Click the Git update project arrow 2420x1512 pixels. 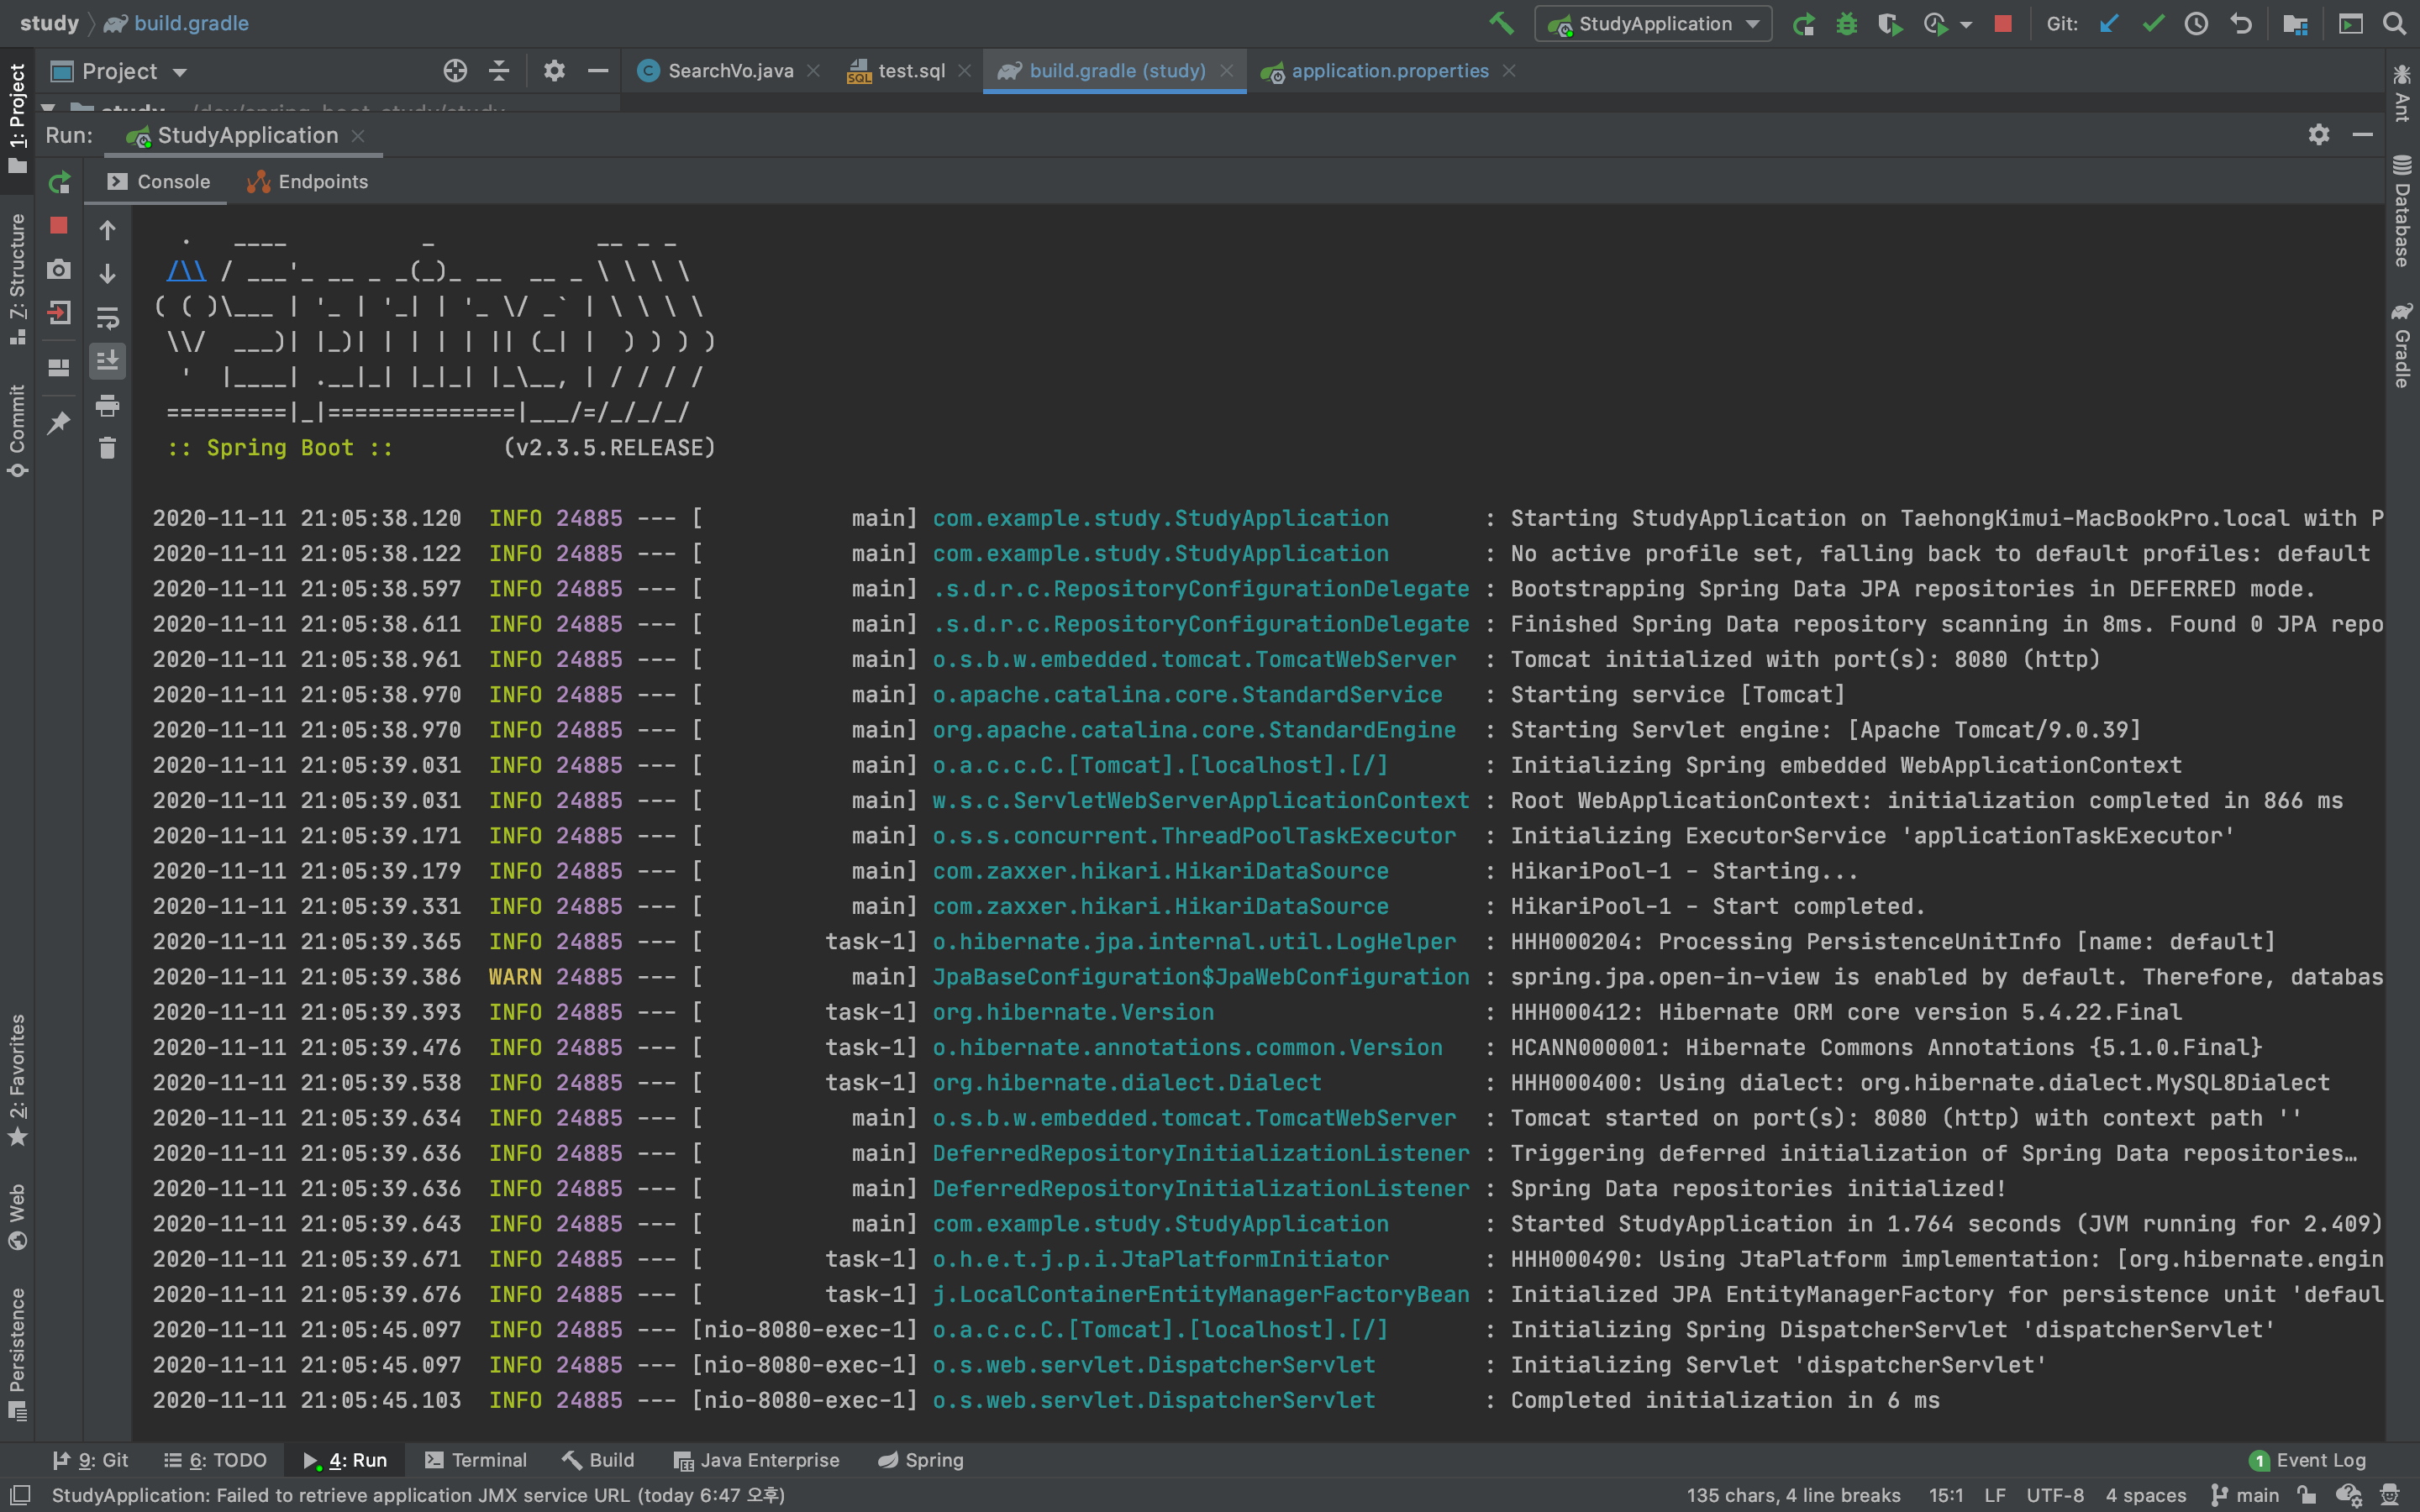coord(2109,24)
